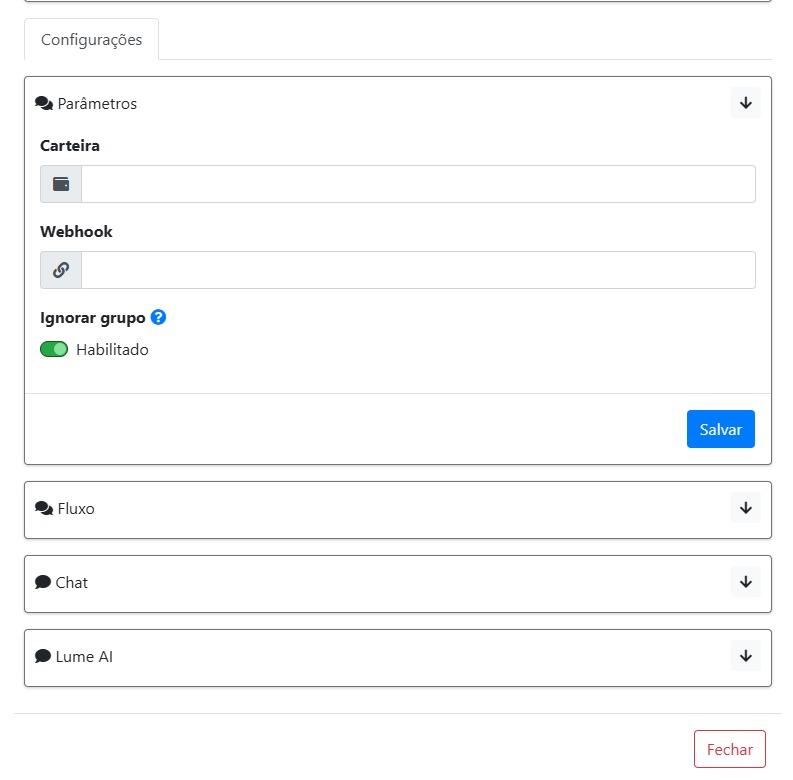Expand the Fluxo section arrow
Image resolution: width=793 pixels, height=780 pixels.
click(x=745, y=508)
